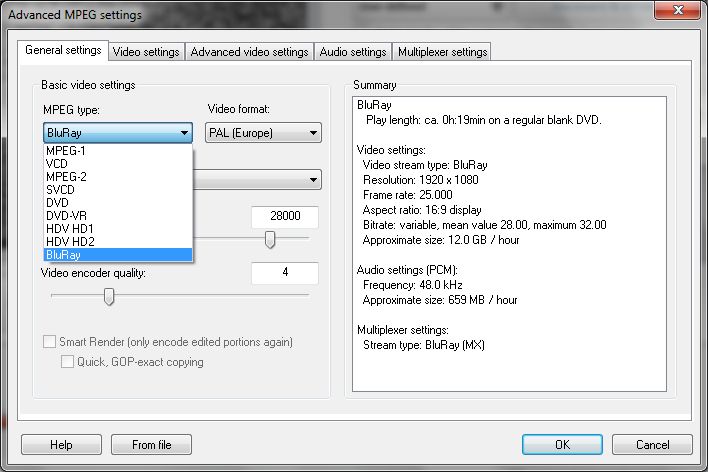Choose MPEG-2 from the MPEG type list
The width and height of the screenshot is (708, 472).
coord(118,177)
